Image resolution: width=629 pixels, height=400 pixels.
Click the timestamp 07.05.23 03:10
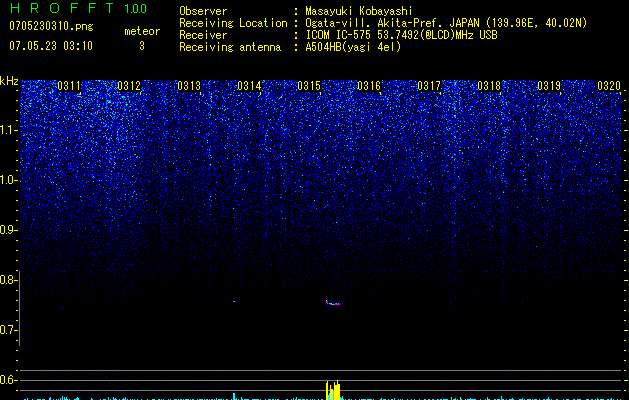click(51, 46)
